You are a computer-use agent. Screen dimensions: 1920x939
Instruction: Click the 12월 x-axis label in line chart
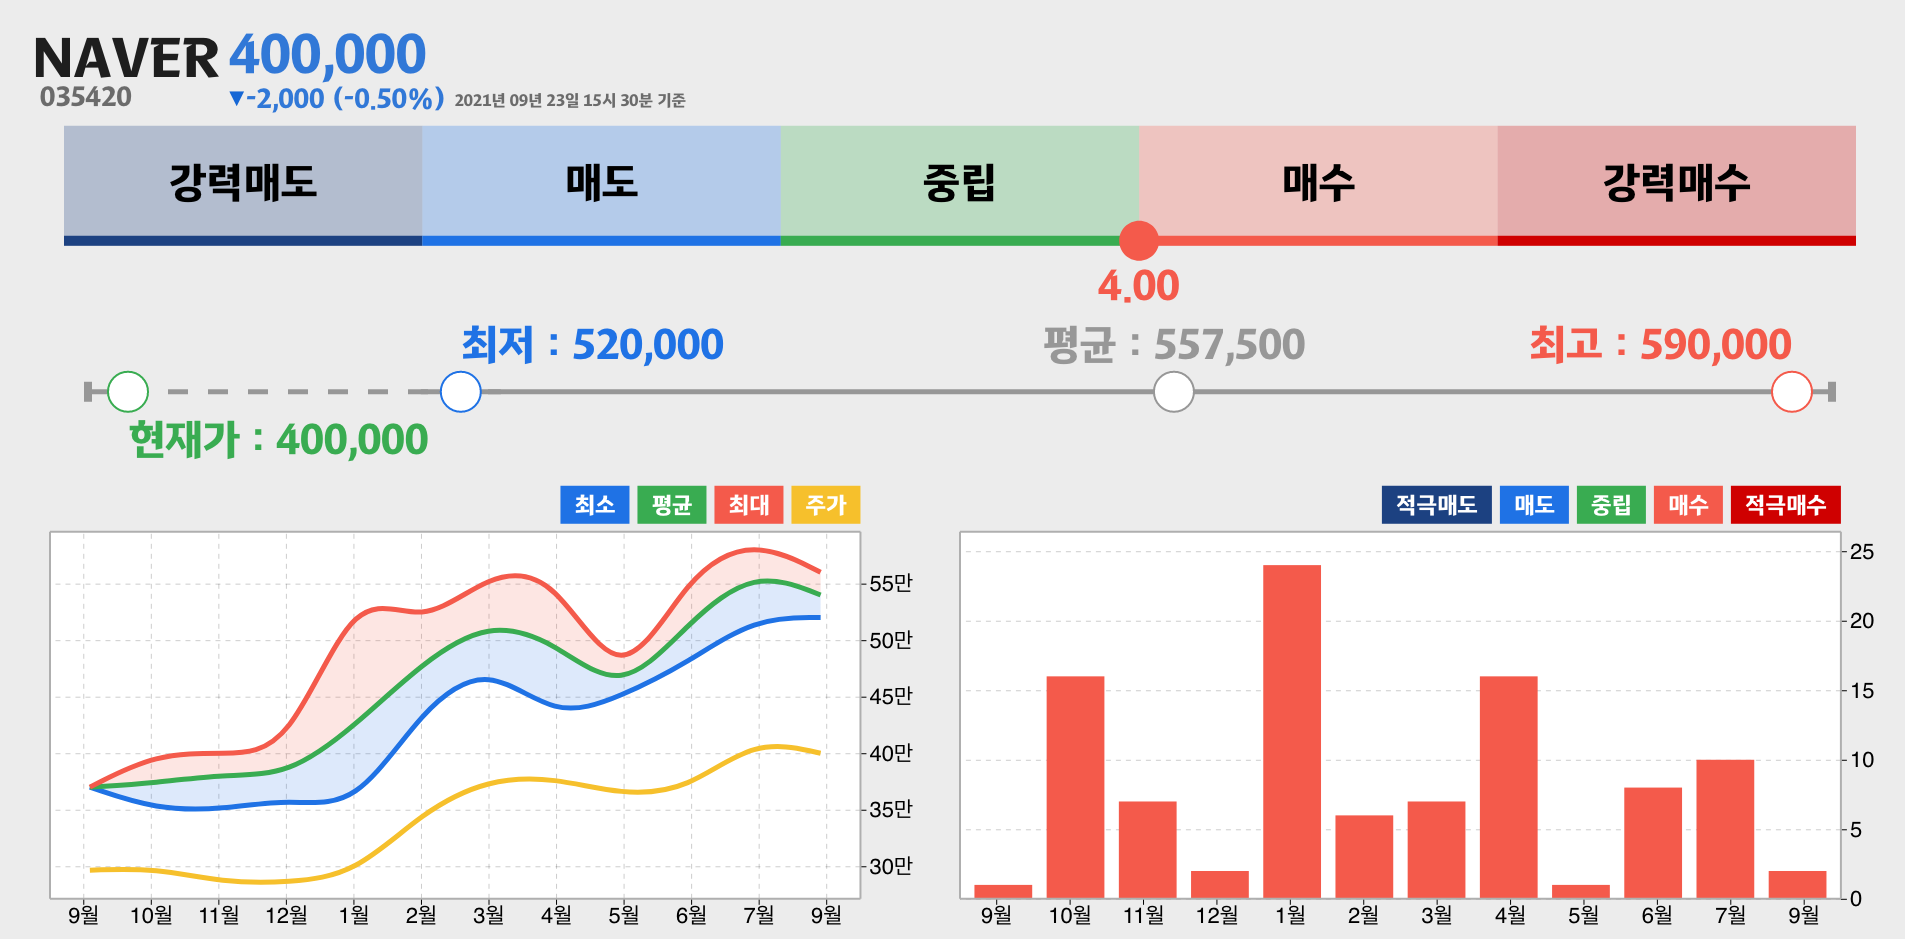(x=286, y=915)
